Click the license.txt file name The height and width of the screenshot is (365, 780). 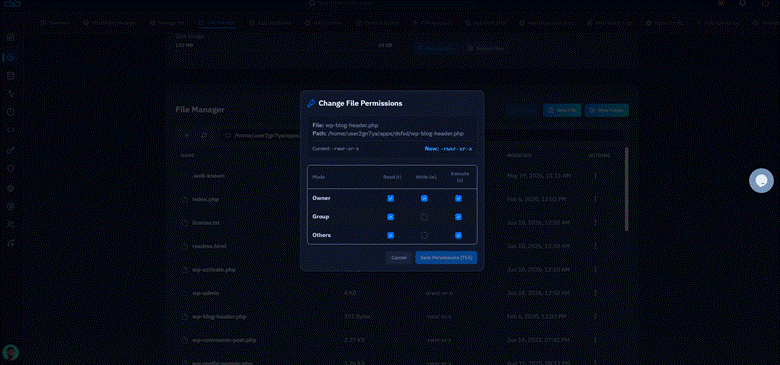point(206,223)
